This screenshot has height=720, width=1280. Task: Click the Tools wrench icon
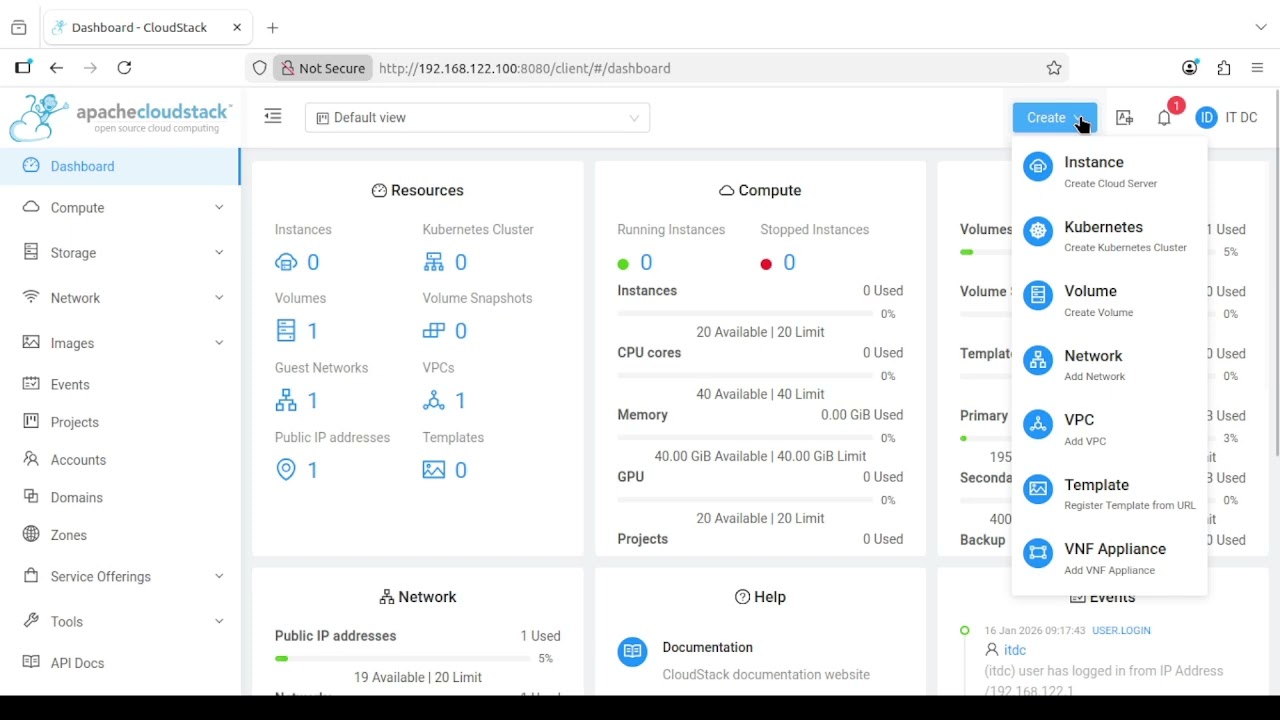[31, 621]
